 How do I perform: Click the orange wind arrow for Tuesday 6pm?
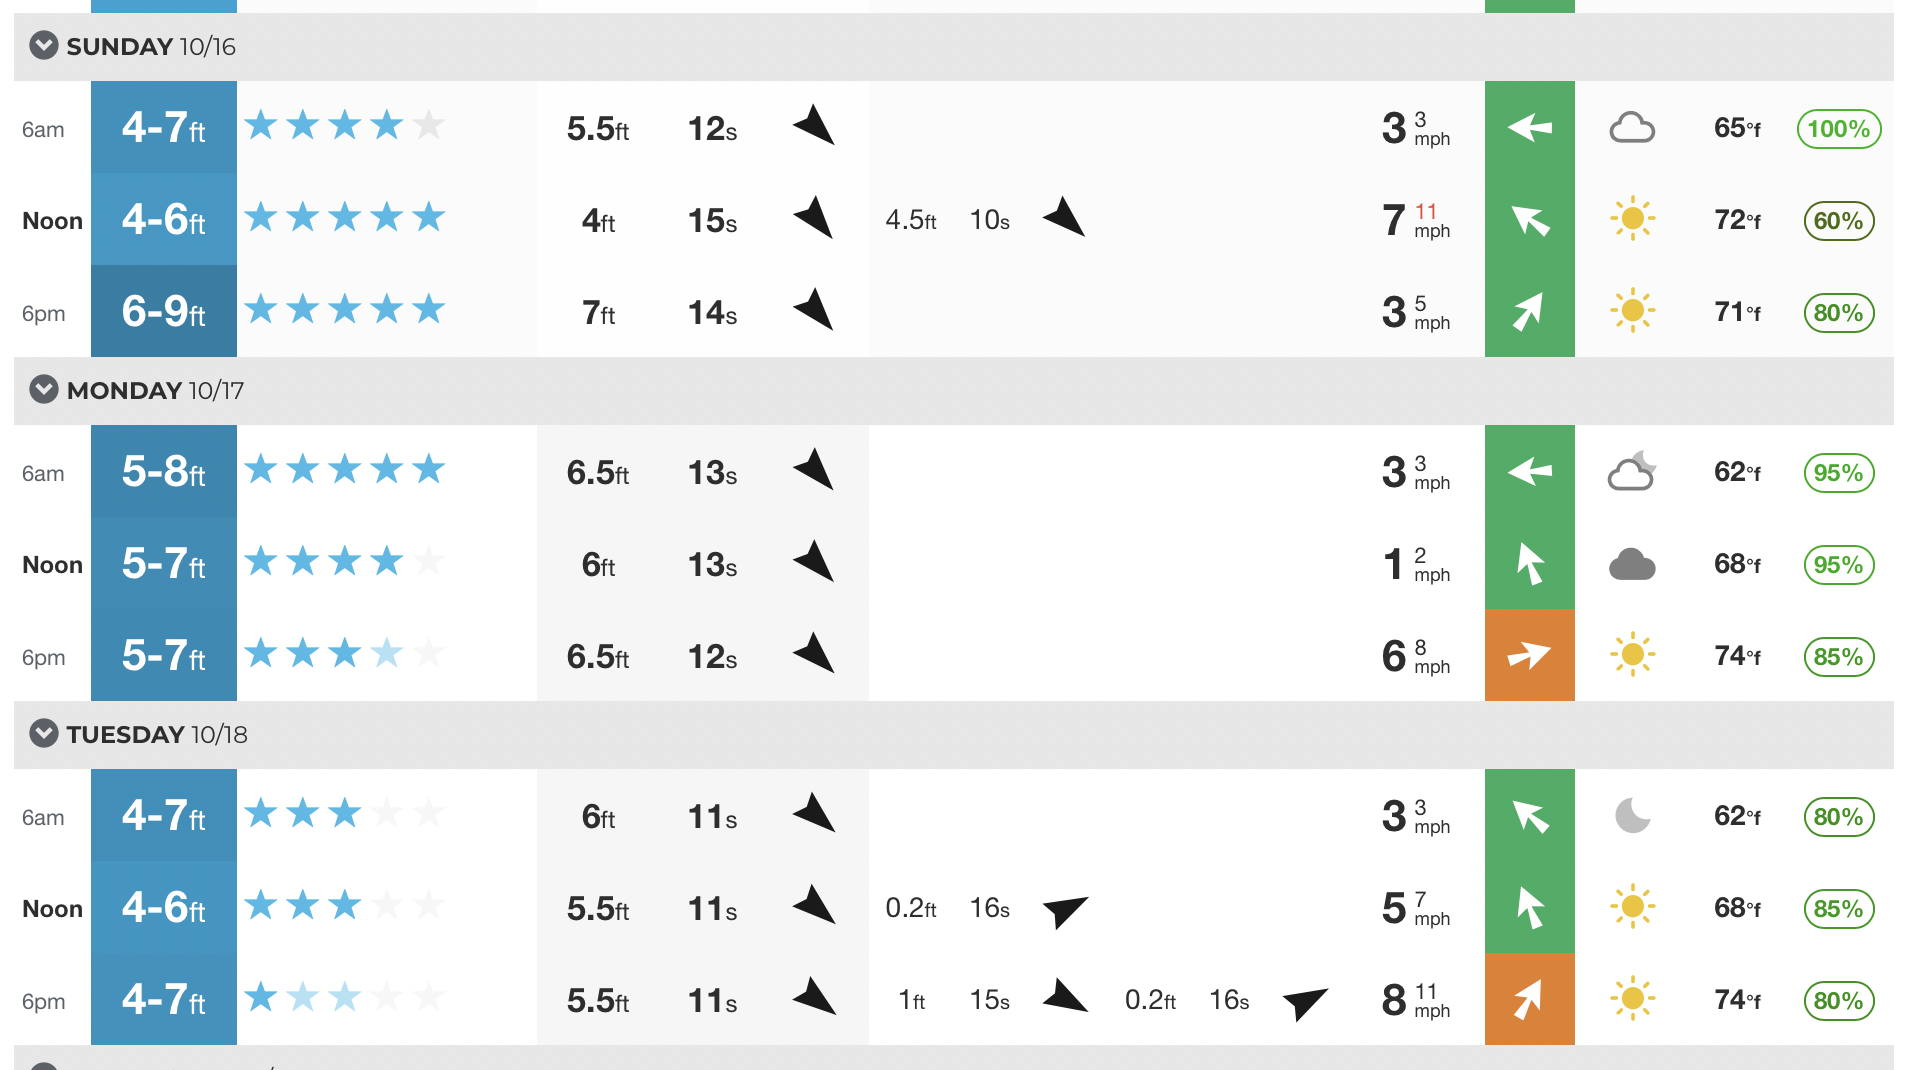1529,1000
